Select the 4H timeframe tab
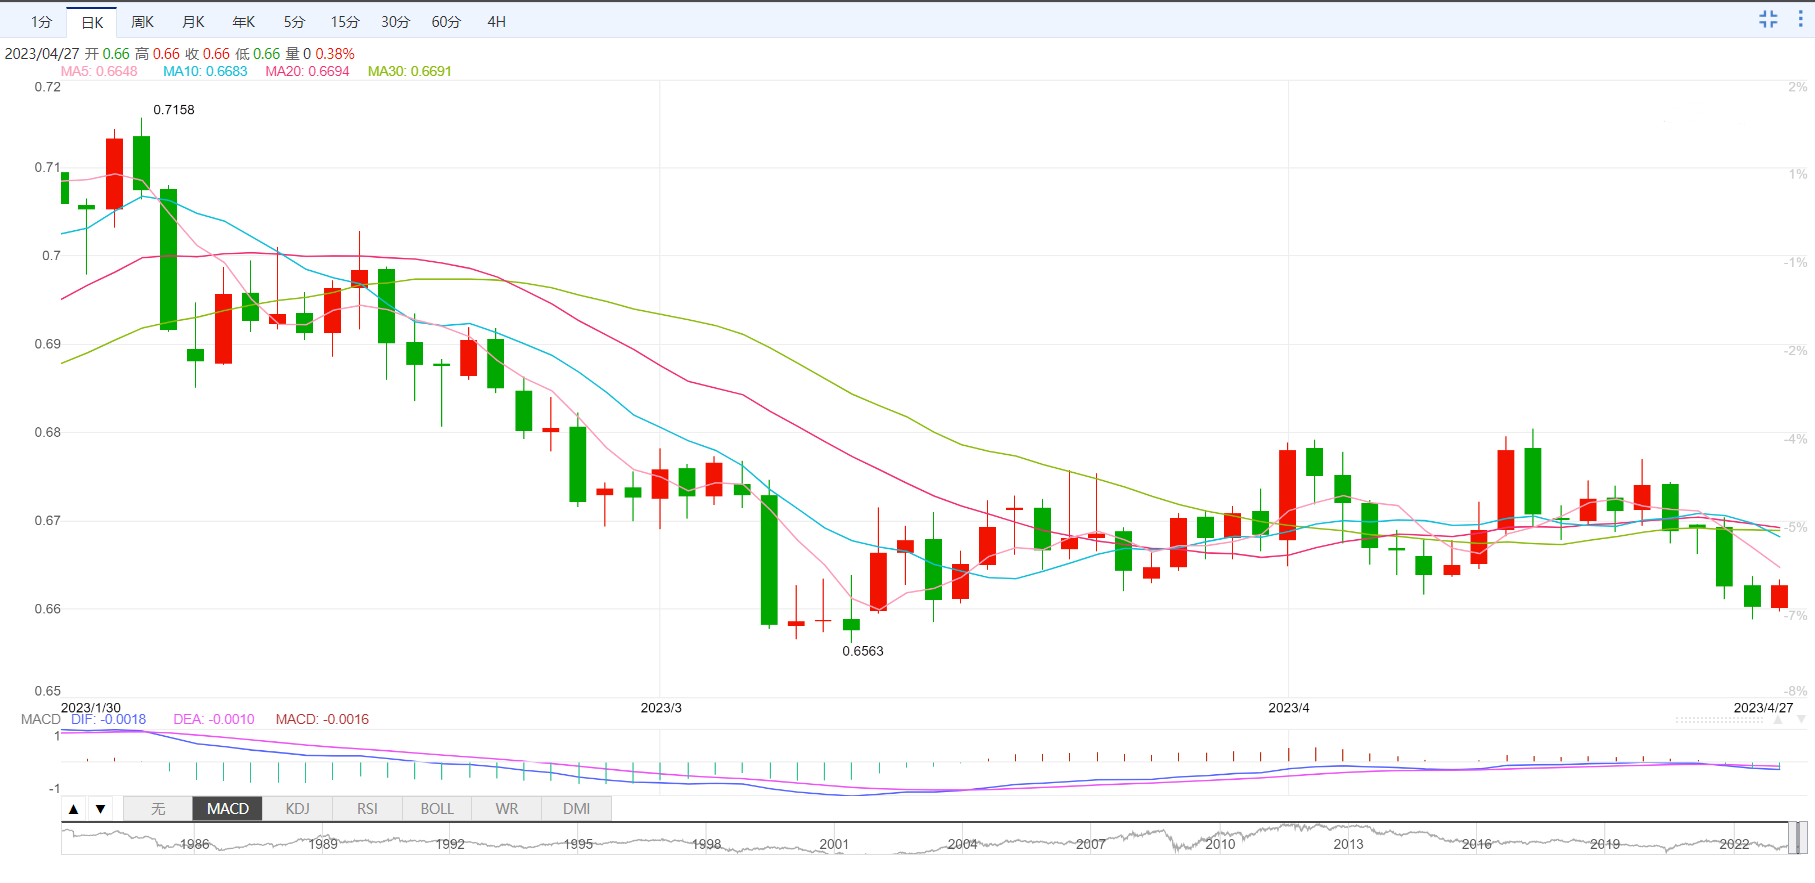Image resolution: width=1815 pixels, height=883 pixels. 496,22
